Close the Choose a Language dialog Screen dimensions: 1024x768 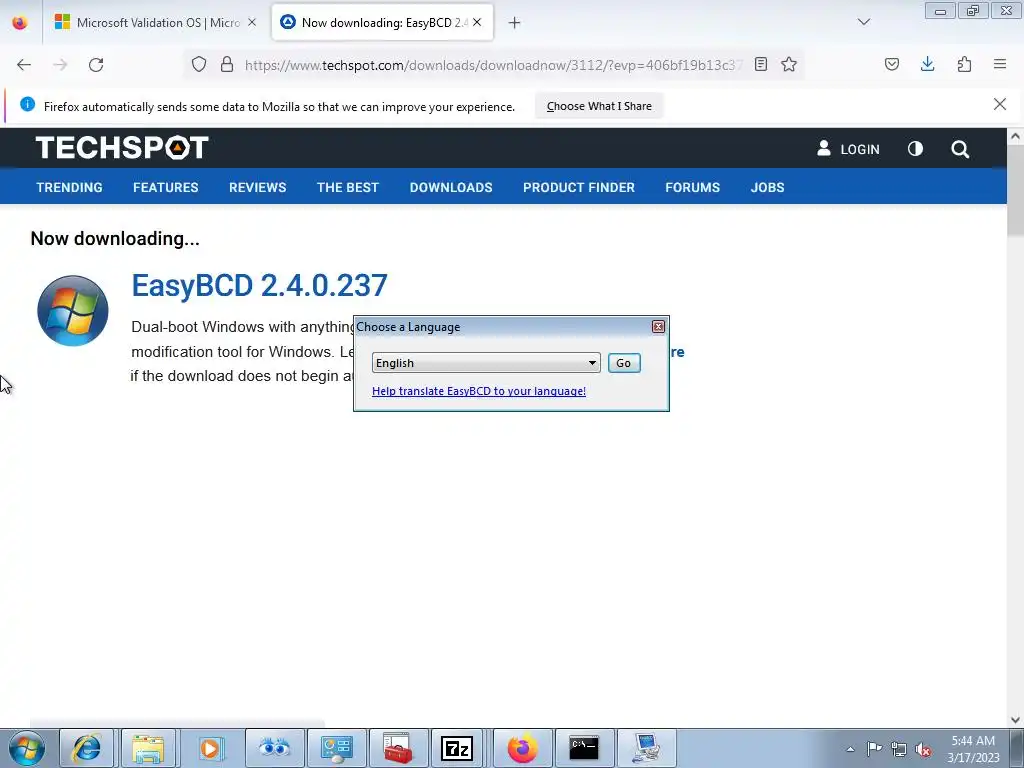coord(658,327)
